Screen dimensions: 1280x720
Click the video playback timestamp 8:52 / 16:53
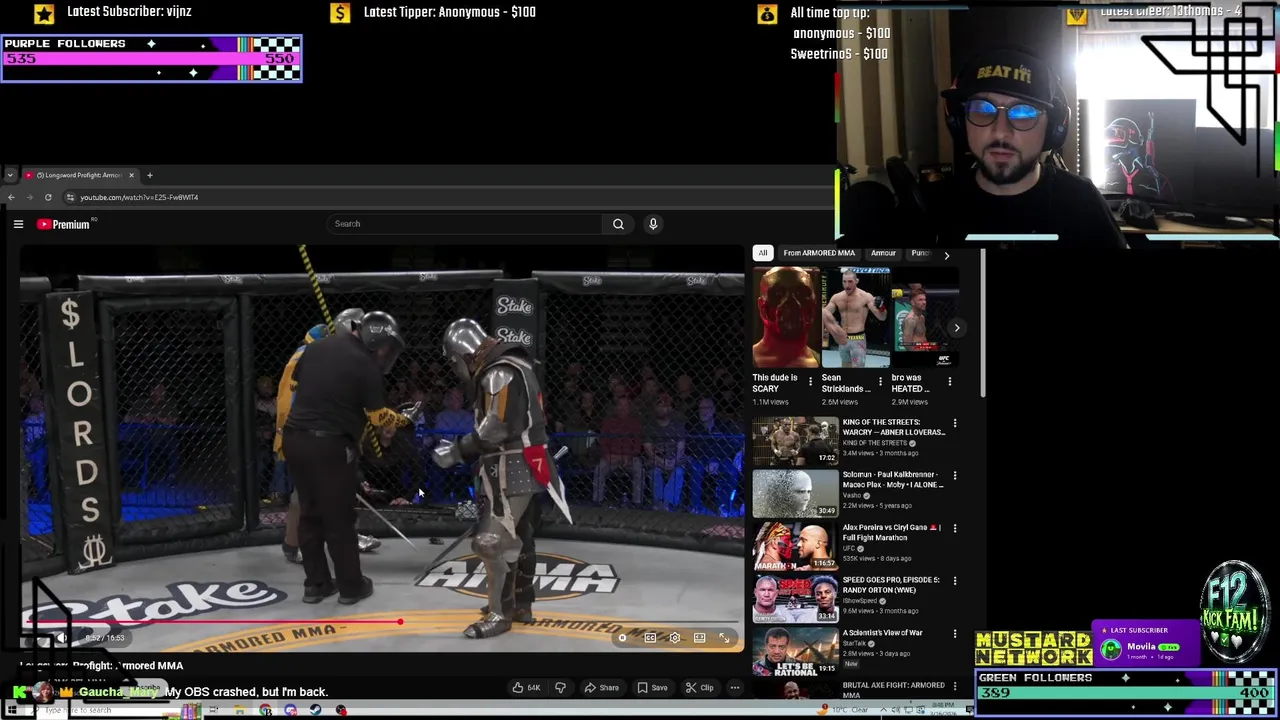[104, 638]
